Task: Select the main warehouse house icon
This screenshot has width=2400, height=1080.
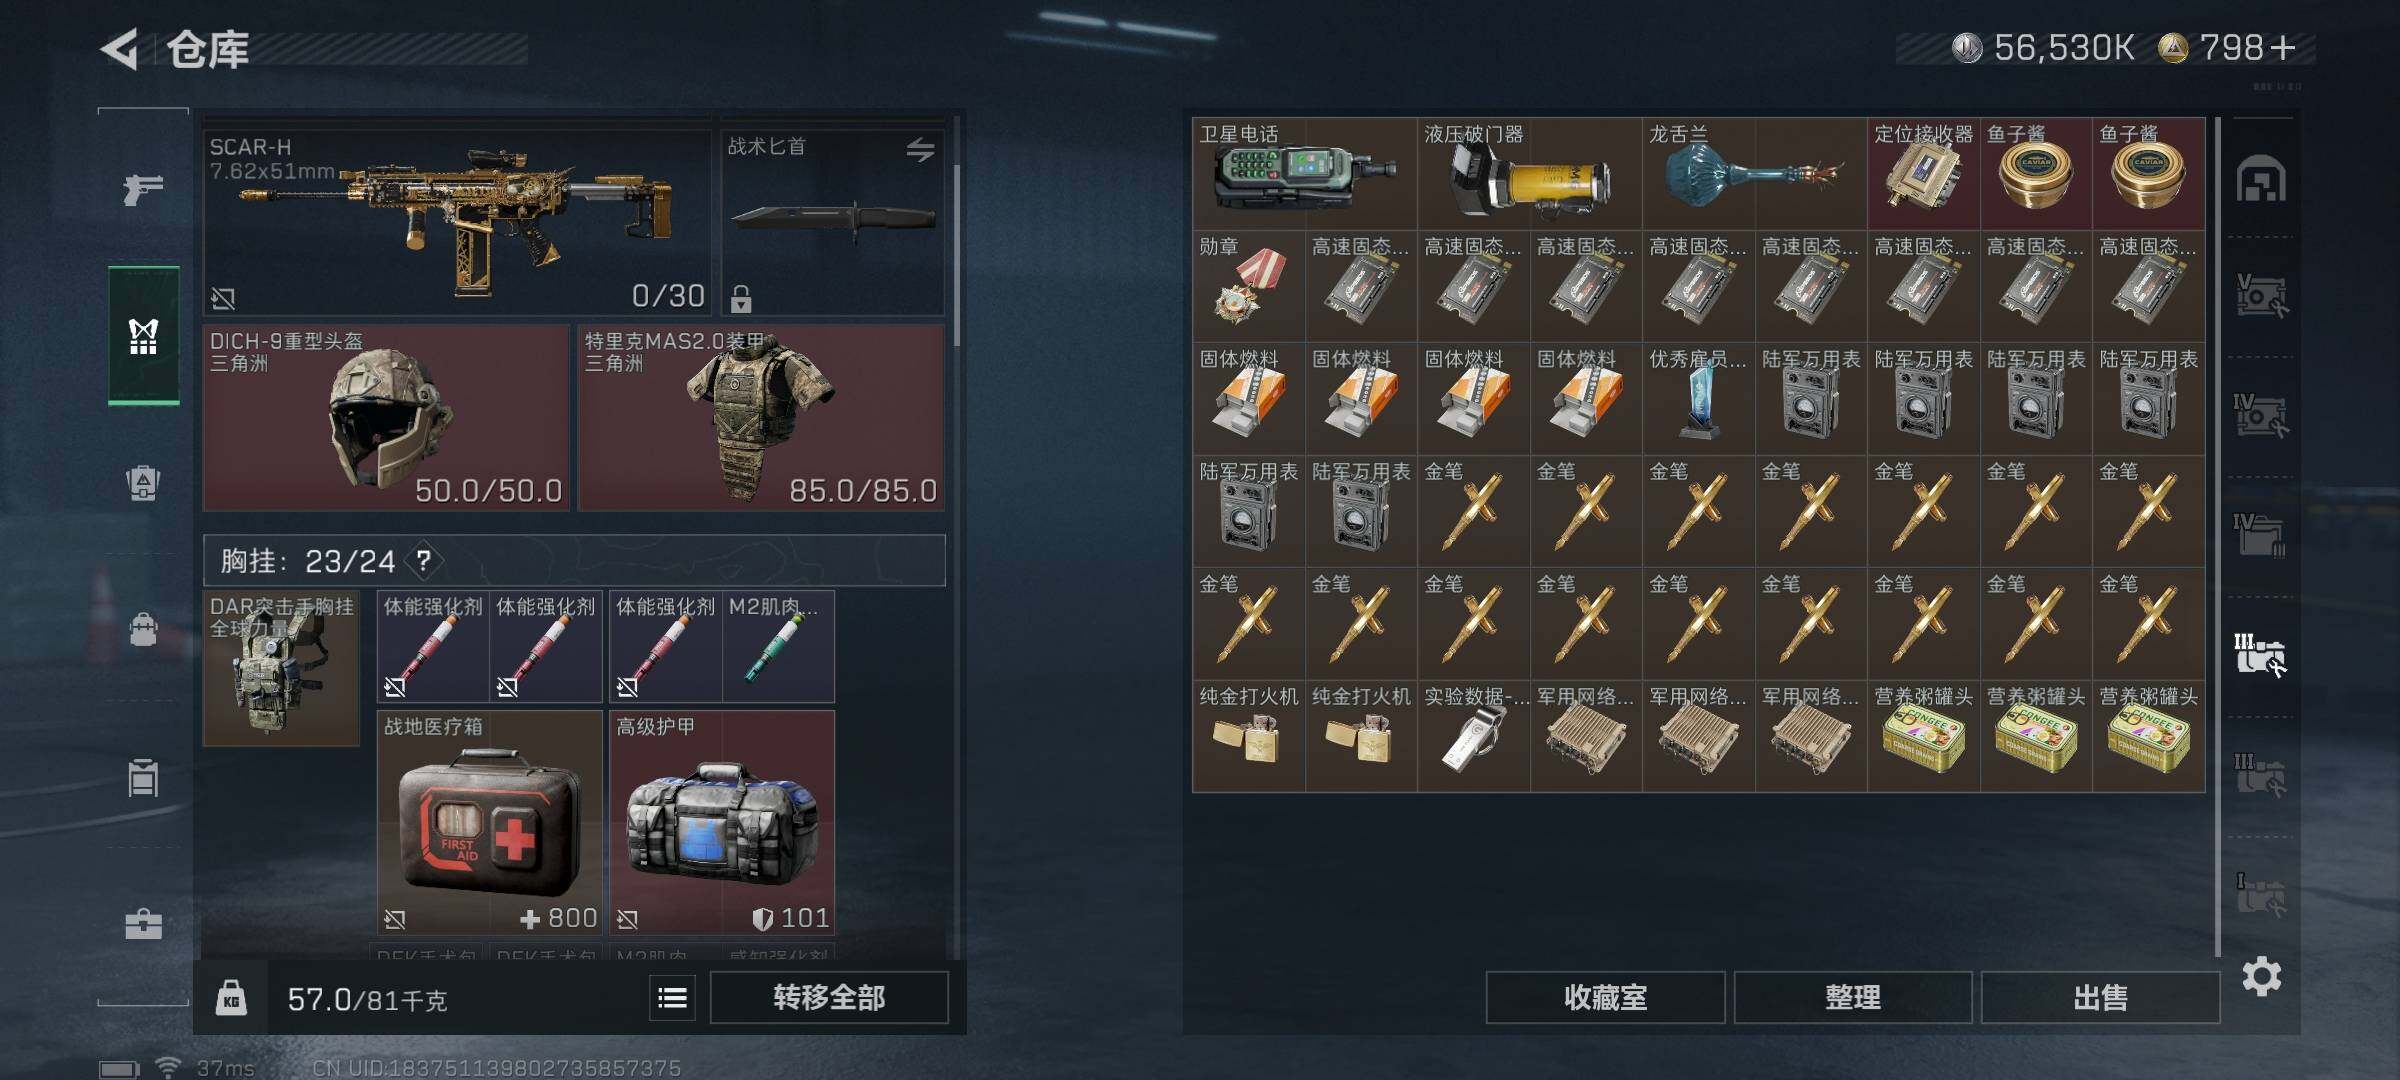Action: (2261, 180)
